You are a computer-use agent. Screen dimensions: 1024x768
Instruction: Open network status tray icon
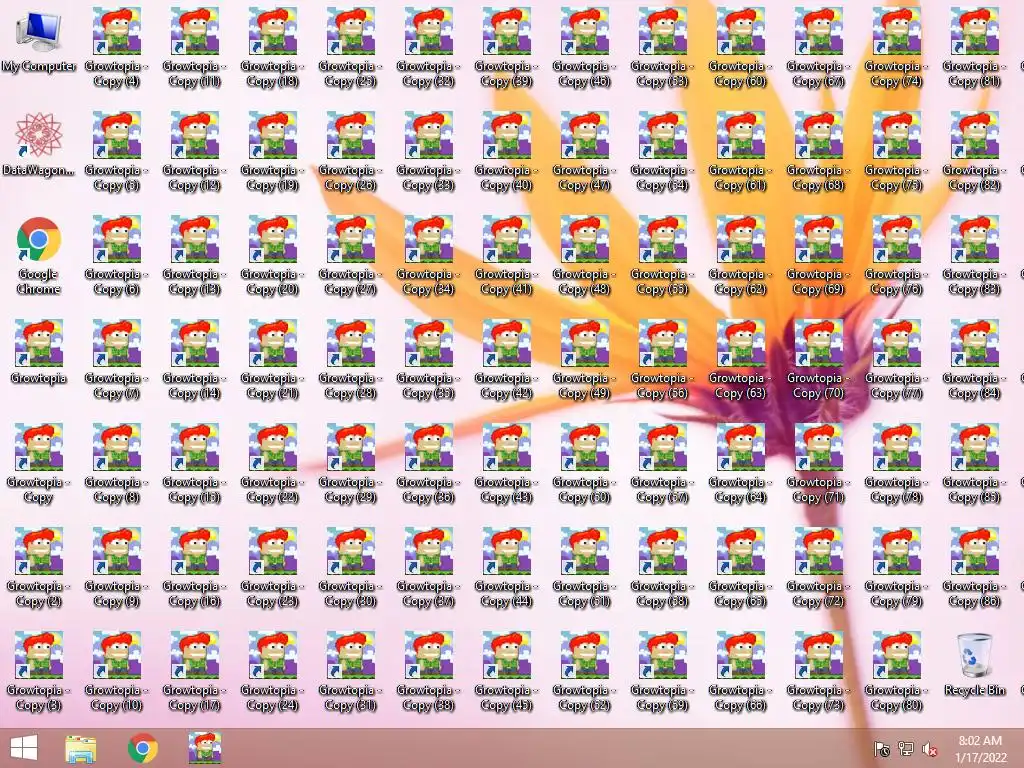coord(906,748)
